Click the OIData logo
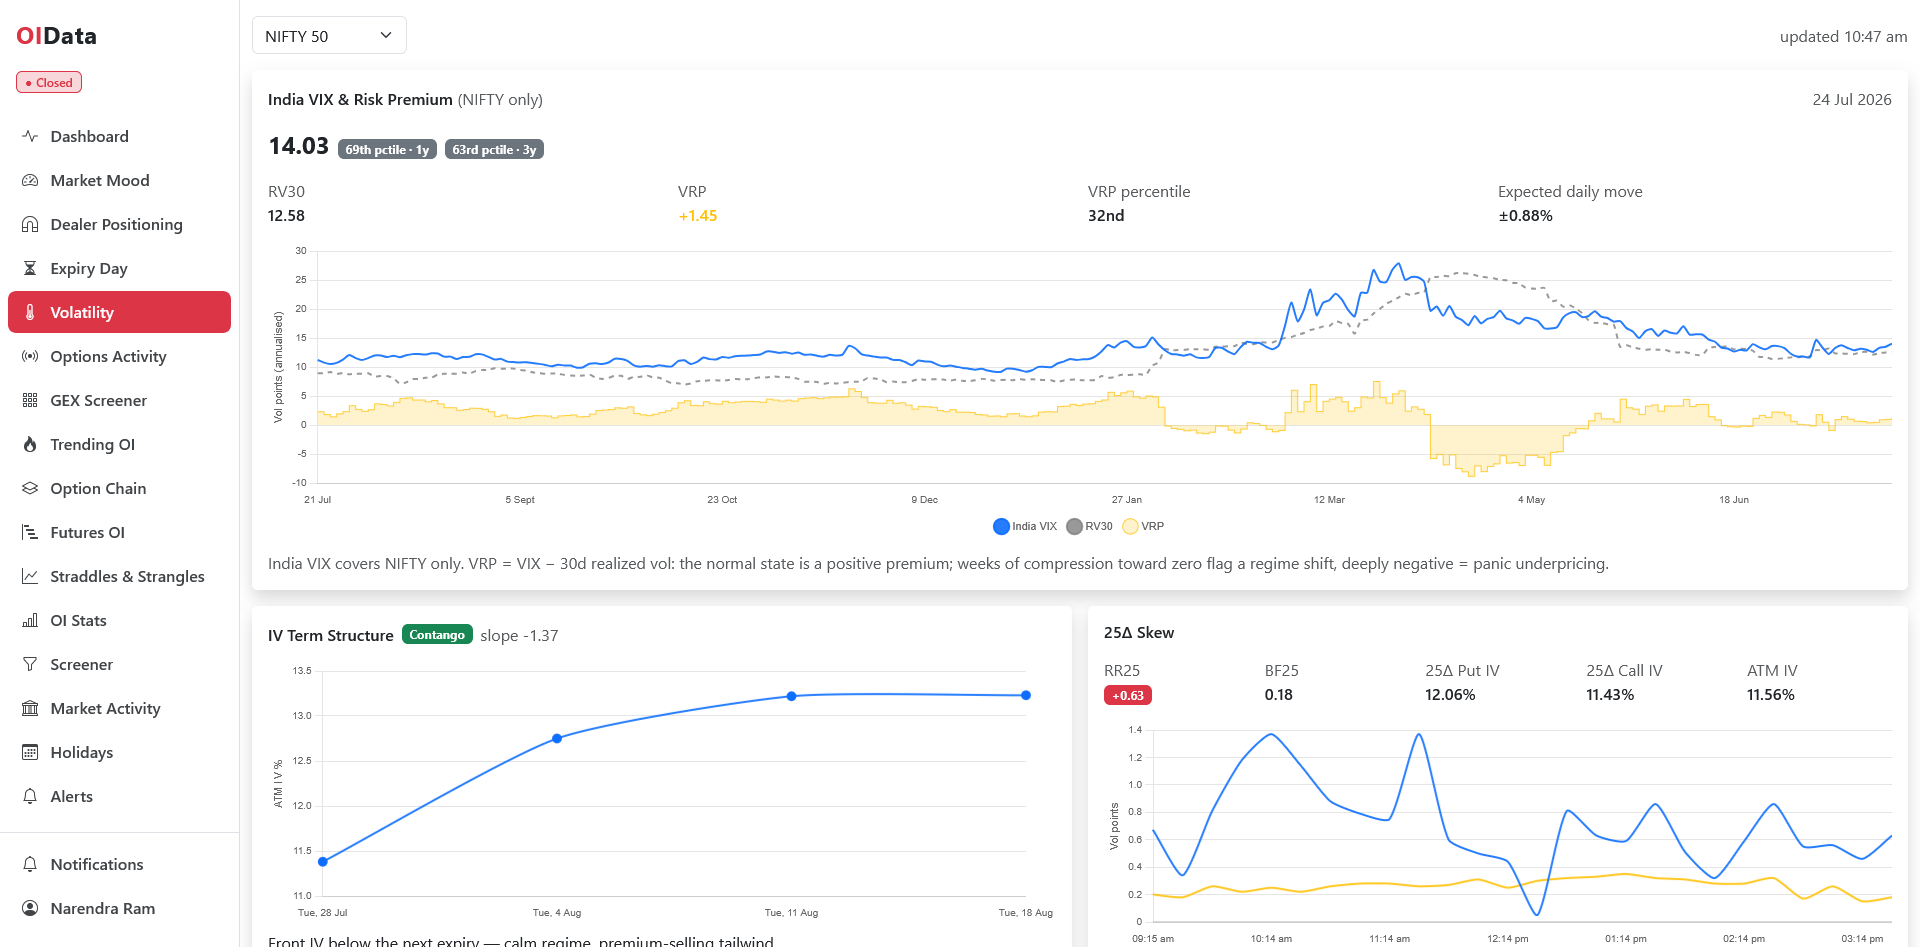The width and height of the screenshot is (1920, 947). [x=56, y=36]
